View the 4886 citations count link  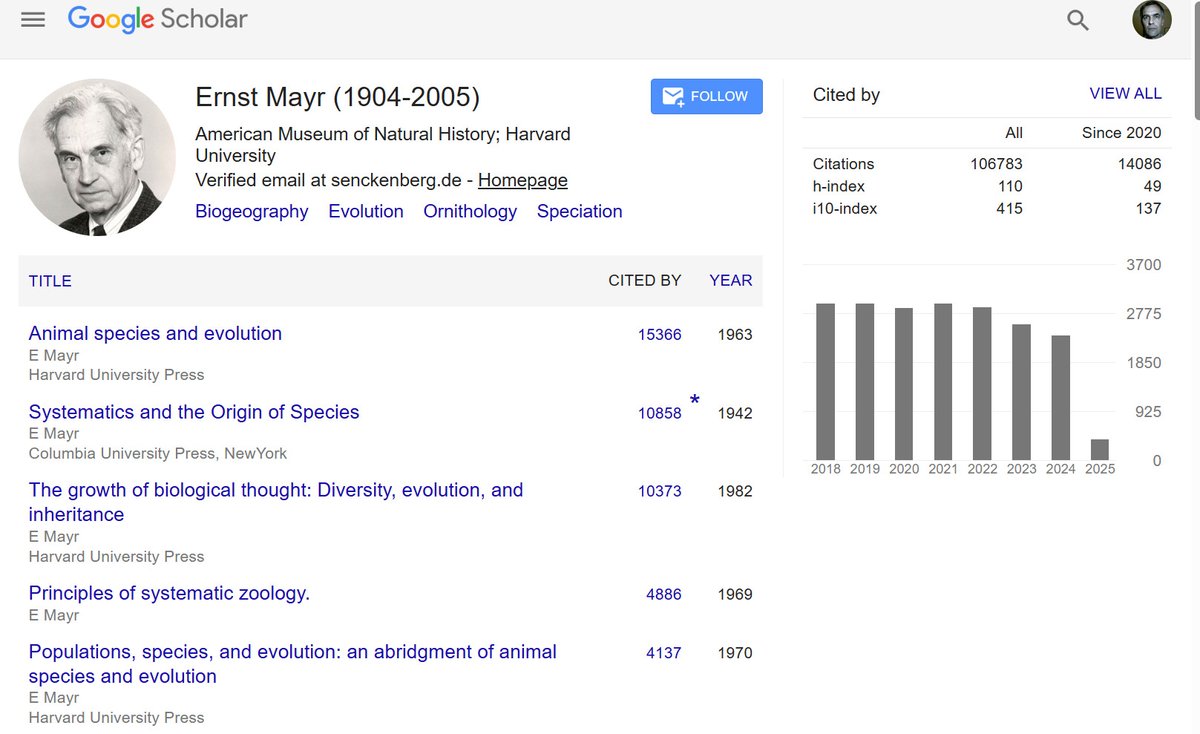[x=664, y=594]
